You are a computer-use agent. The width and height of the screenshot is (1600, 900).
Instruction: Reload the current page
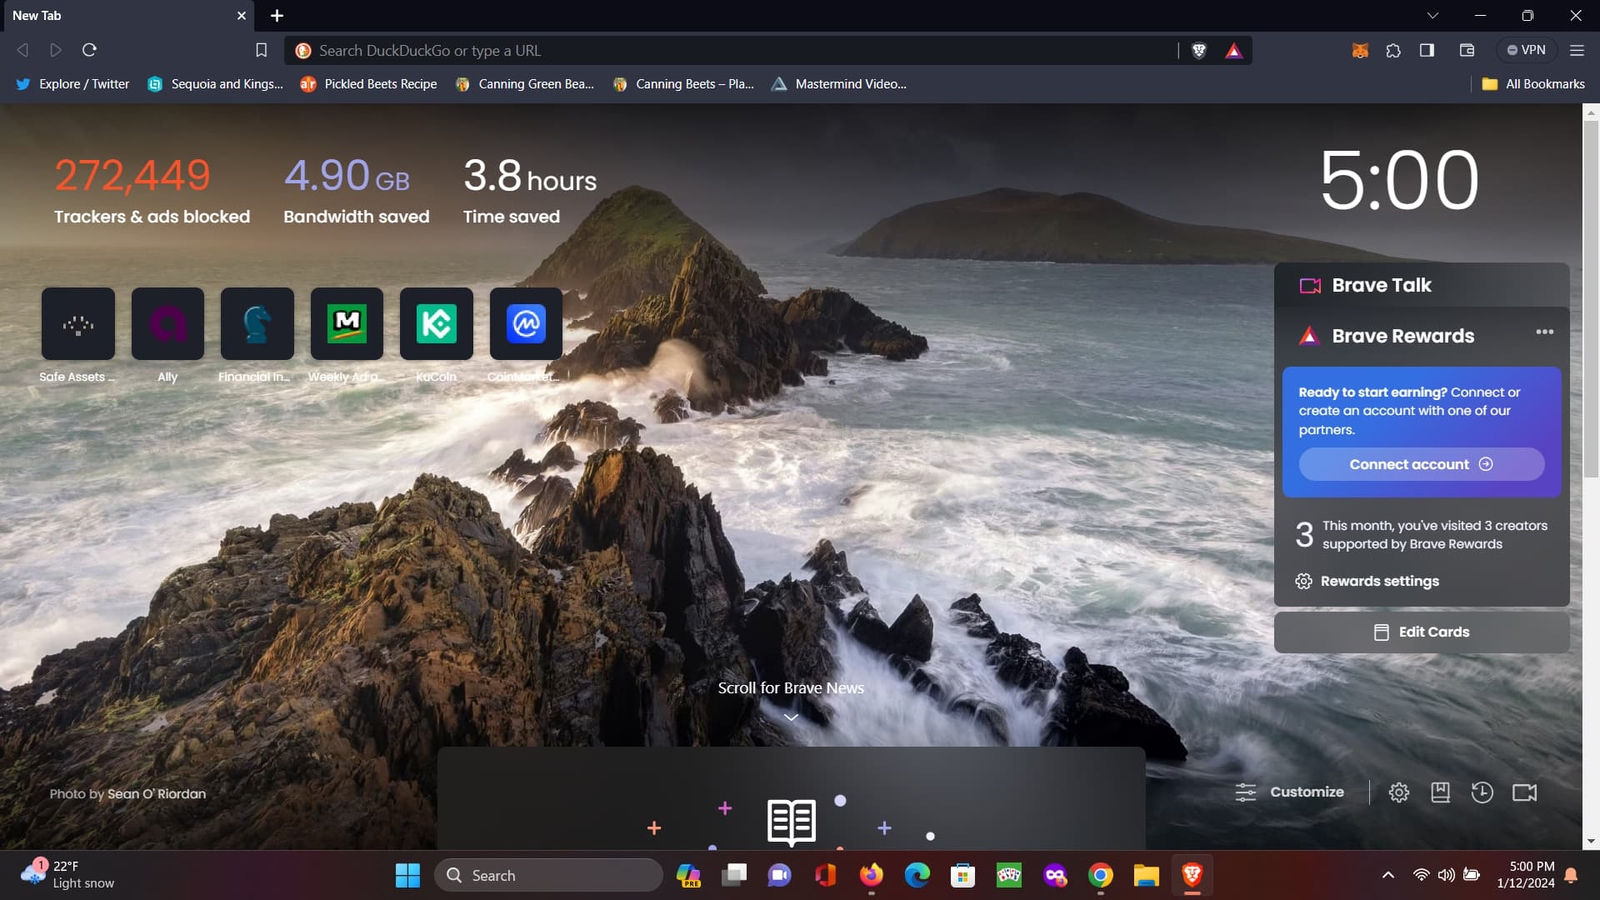click(x=89, y=50)
